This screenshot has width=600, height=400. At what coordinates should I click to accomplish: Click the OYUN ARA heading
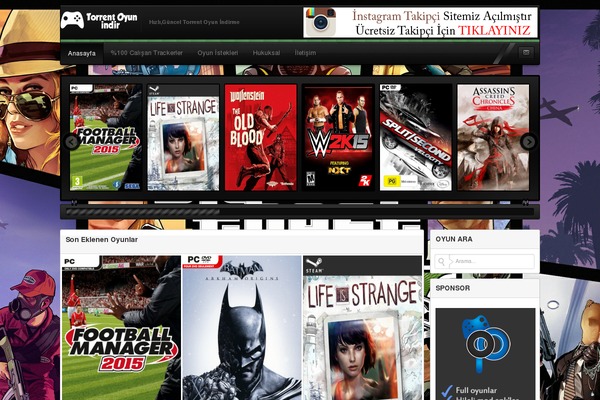(454, 239)
